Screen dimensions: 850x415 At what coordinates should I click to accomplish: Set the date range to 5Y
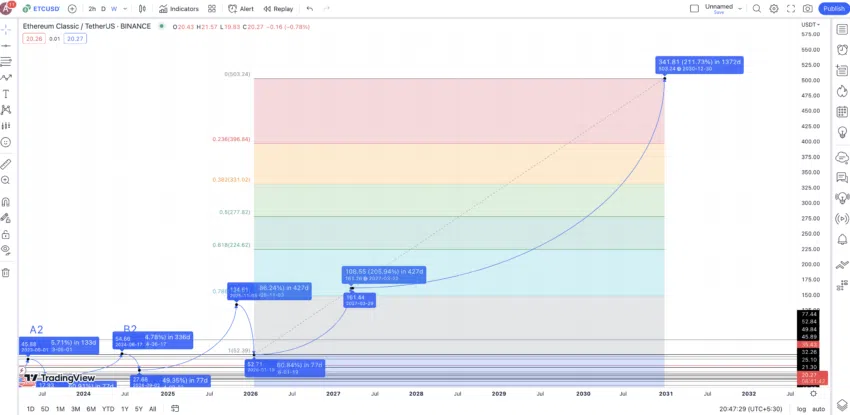(x=139, y=408)
